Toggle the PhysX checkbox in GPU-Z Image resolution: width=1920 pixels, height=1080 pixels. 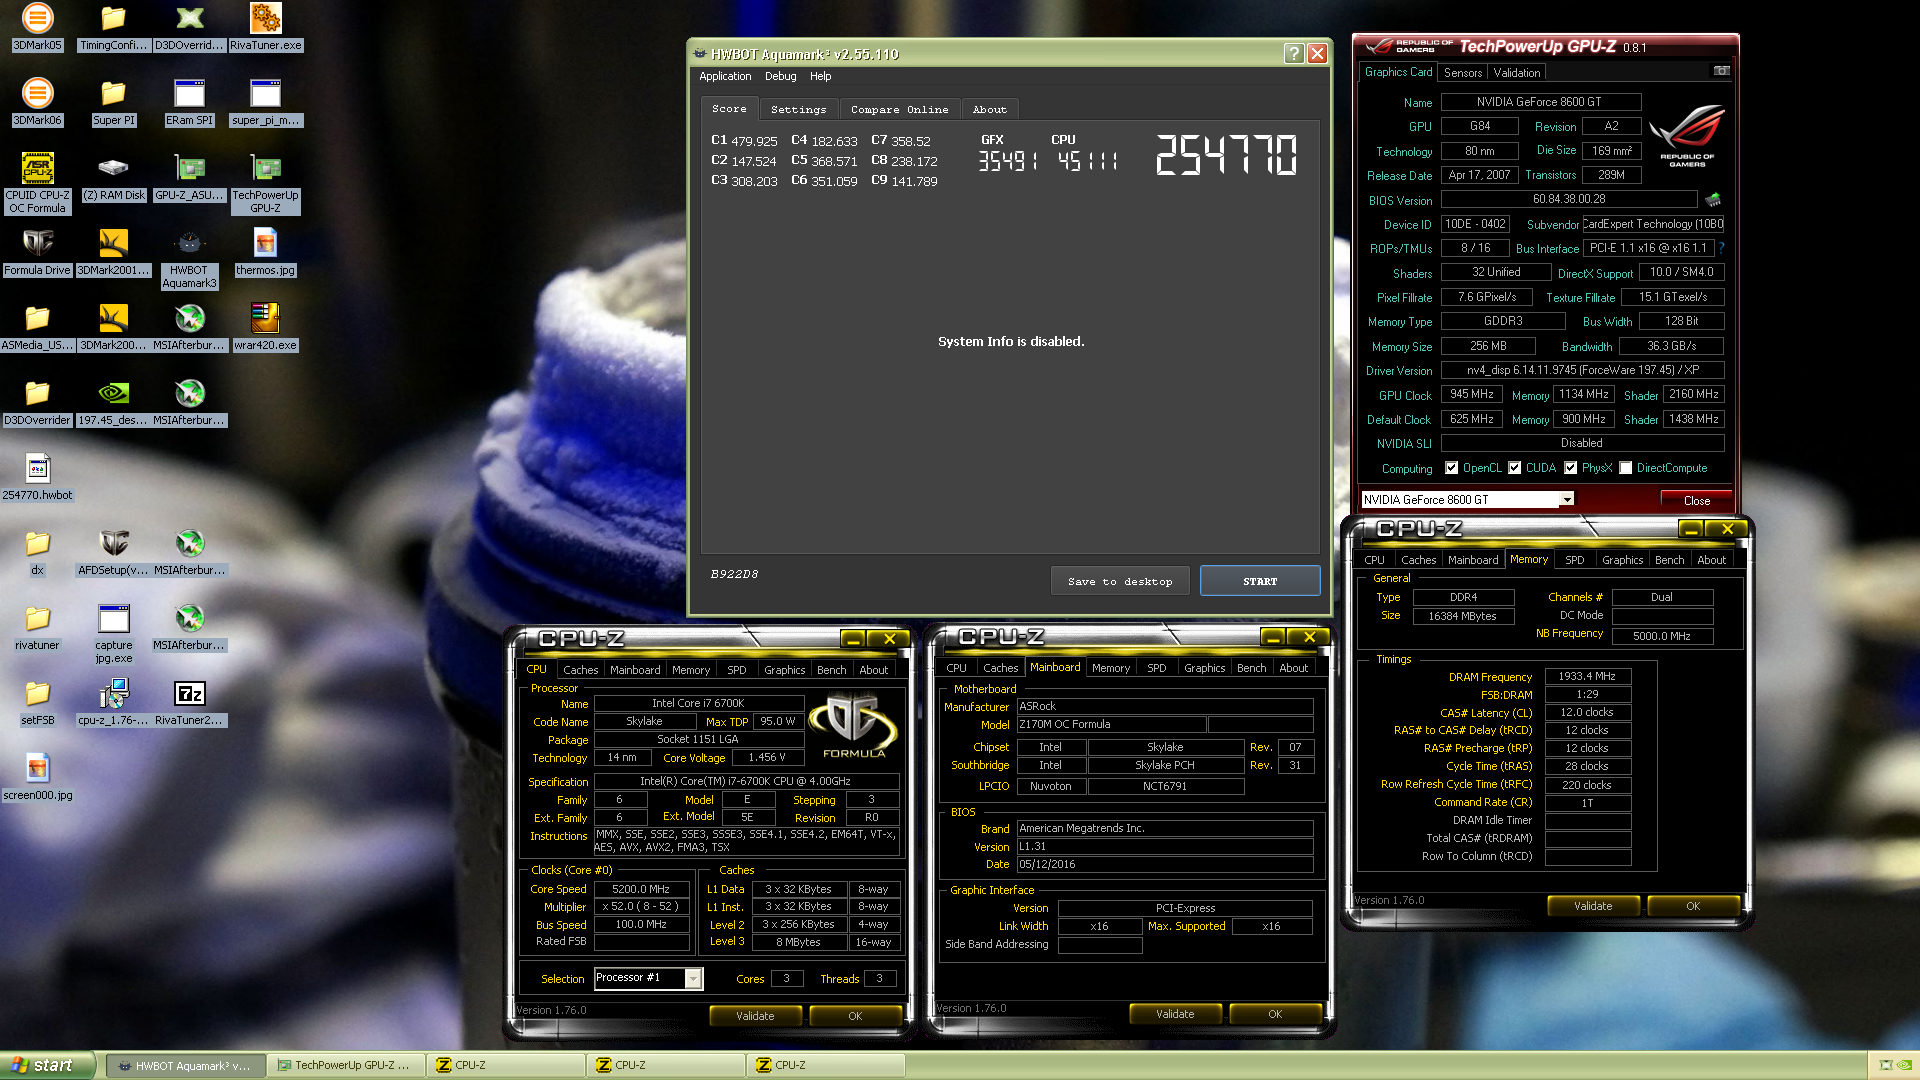[x=1570, y=468]
